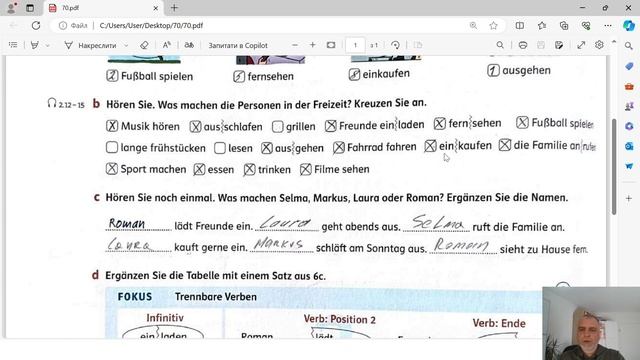
Task: Toggle the Musik hören checkbox
Action: (x=112, y=126)
